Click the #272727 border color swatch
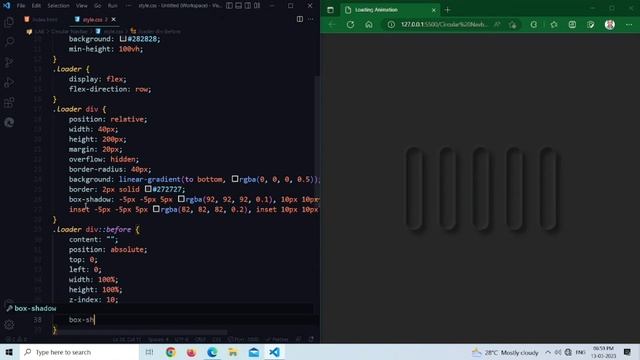This screenshot has height=360, width=640. tap(148, 189)
